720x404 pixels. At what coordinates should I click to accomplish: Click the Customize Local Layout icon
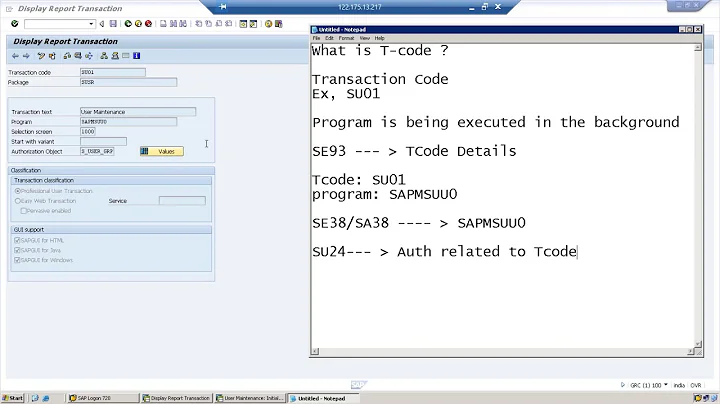click(278, 24)
